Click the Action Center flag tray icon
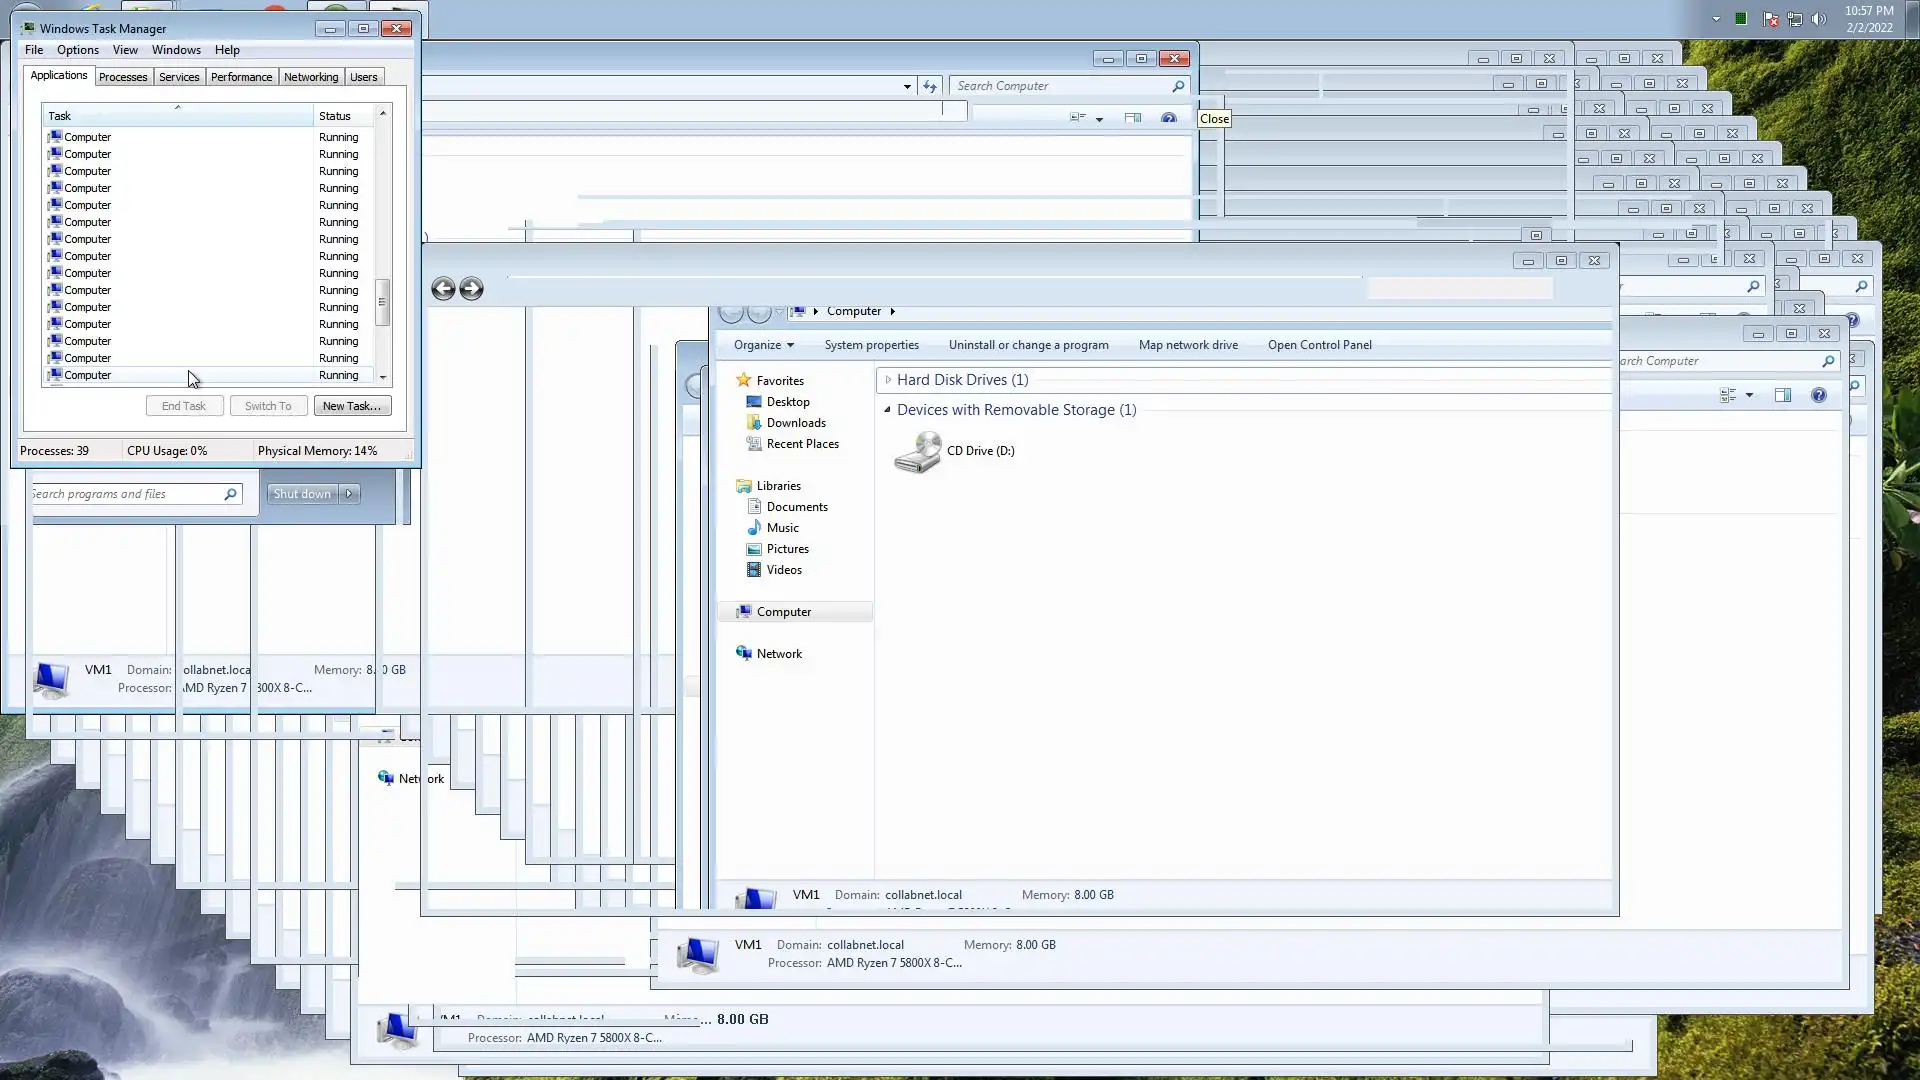Screen dimensions: 1920x1080 [1770, 19]
